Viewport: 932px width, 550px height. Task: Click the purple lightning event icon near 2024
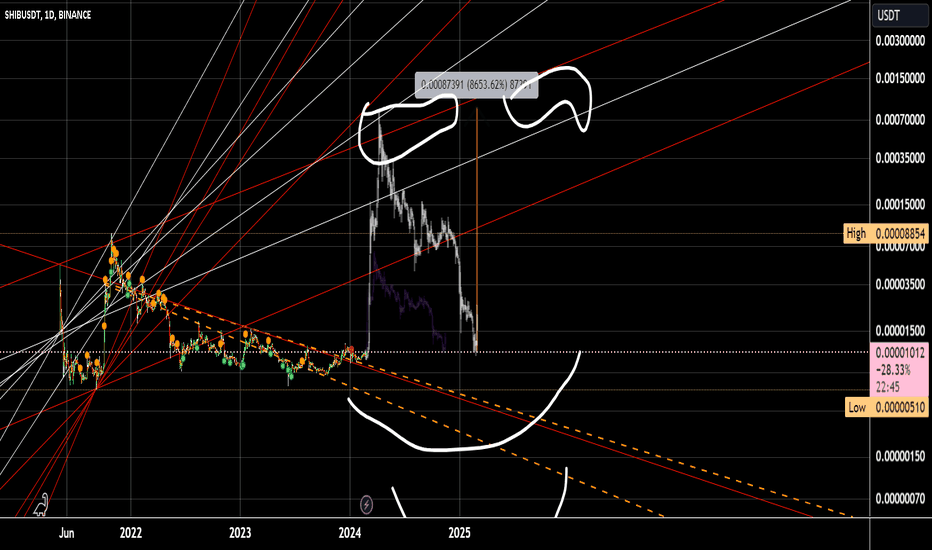(x=367, y=505)
